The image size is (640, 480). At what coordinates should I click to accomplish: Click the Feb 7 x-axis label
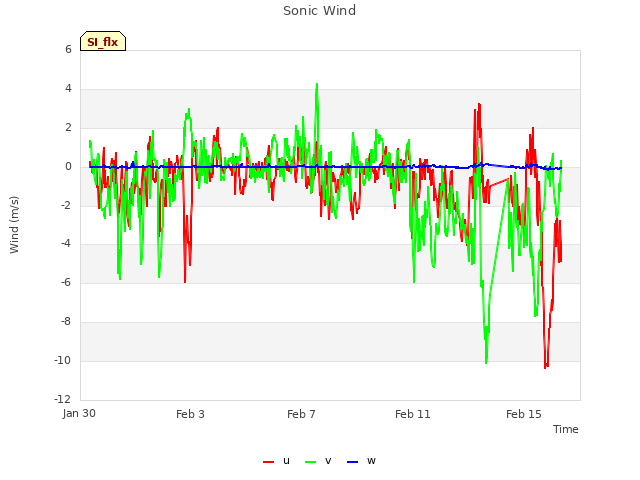coord(301,414)
